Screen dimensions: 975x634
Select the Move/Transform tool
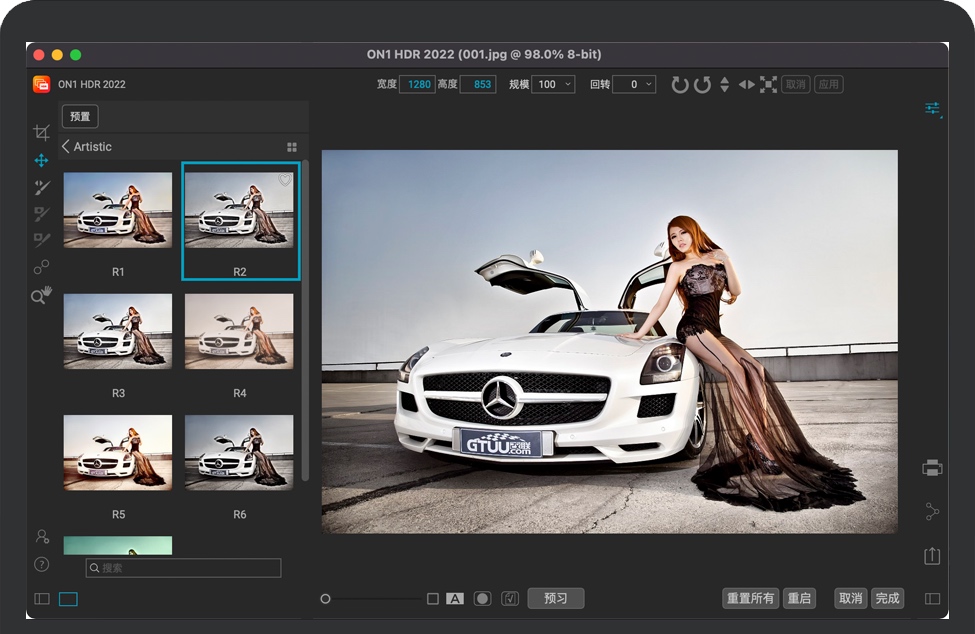(x=41, y=160)
